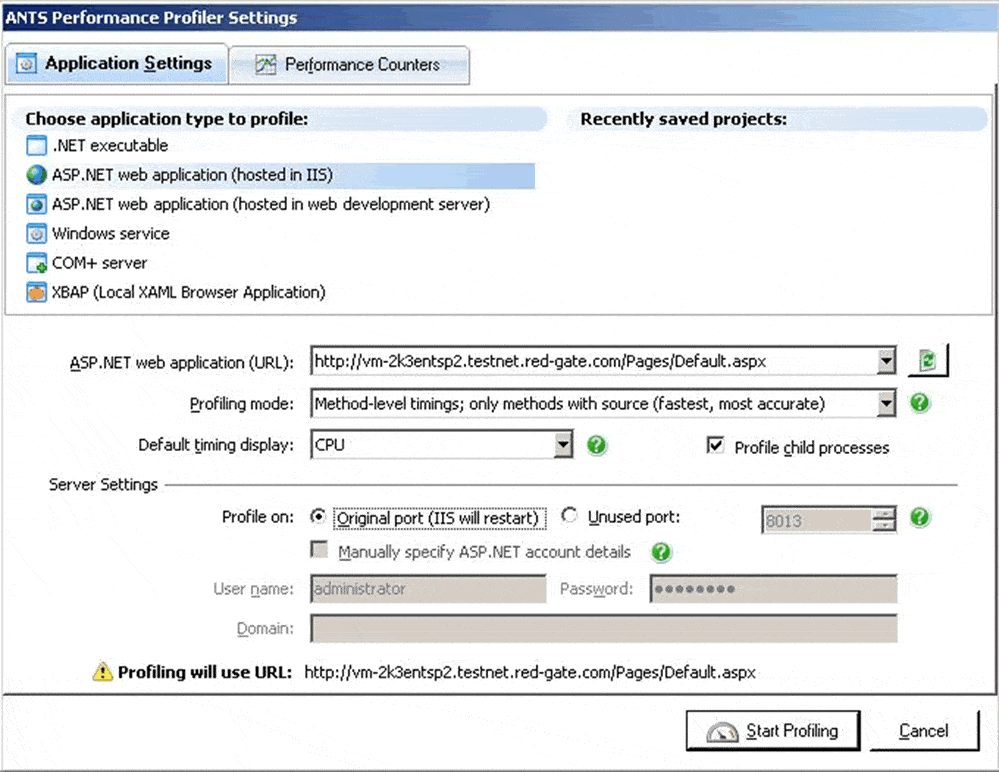
Task: Click the Profiling will use URL address text
Action: click(530, 673)
